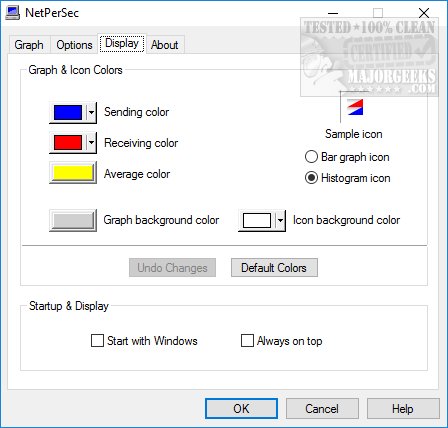Pick the yellow Average color button
The height and width of the screenshot is (428, 448).
(73, 173)
